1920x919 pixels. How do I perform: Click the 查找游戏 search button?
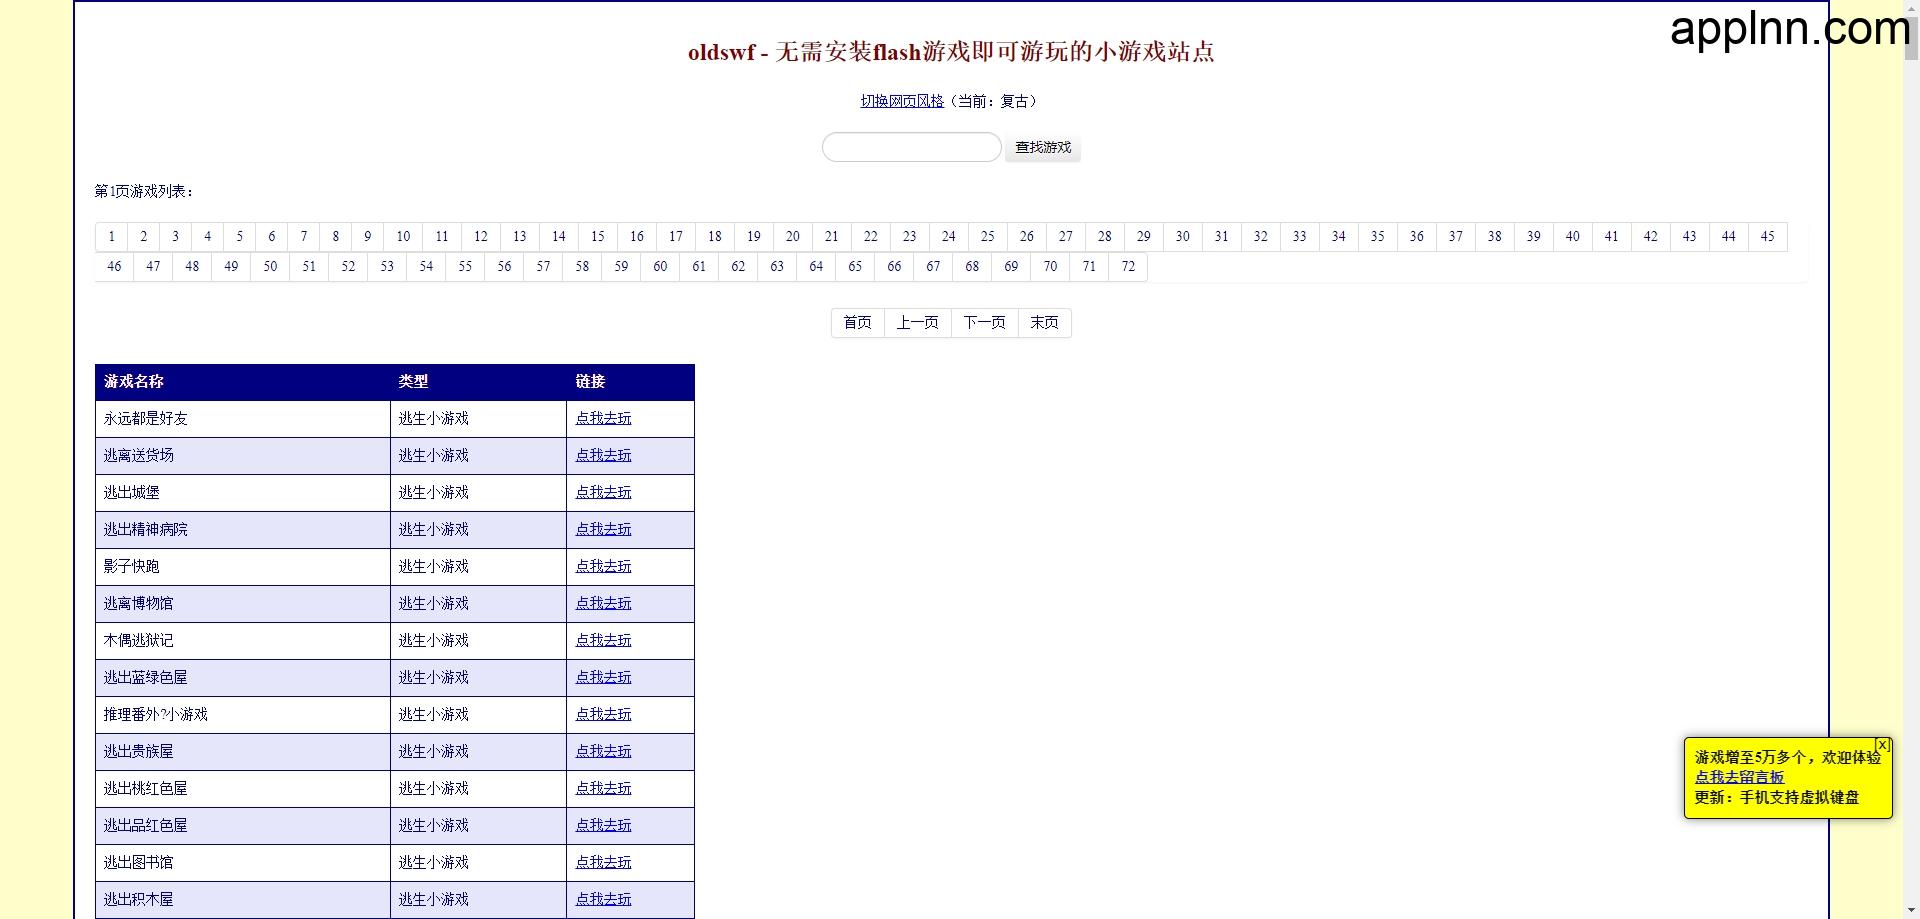click(x=1042, y=148)
